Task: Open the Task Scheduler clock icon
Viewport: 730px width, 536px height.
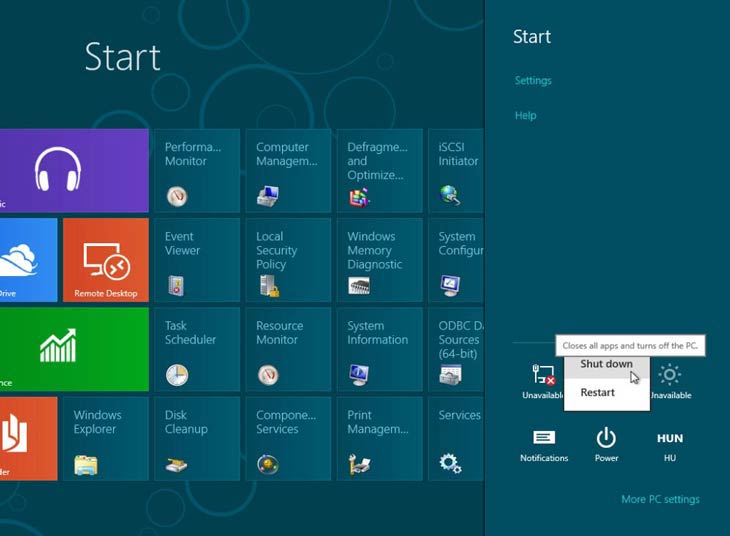Action: click(177, 375)
